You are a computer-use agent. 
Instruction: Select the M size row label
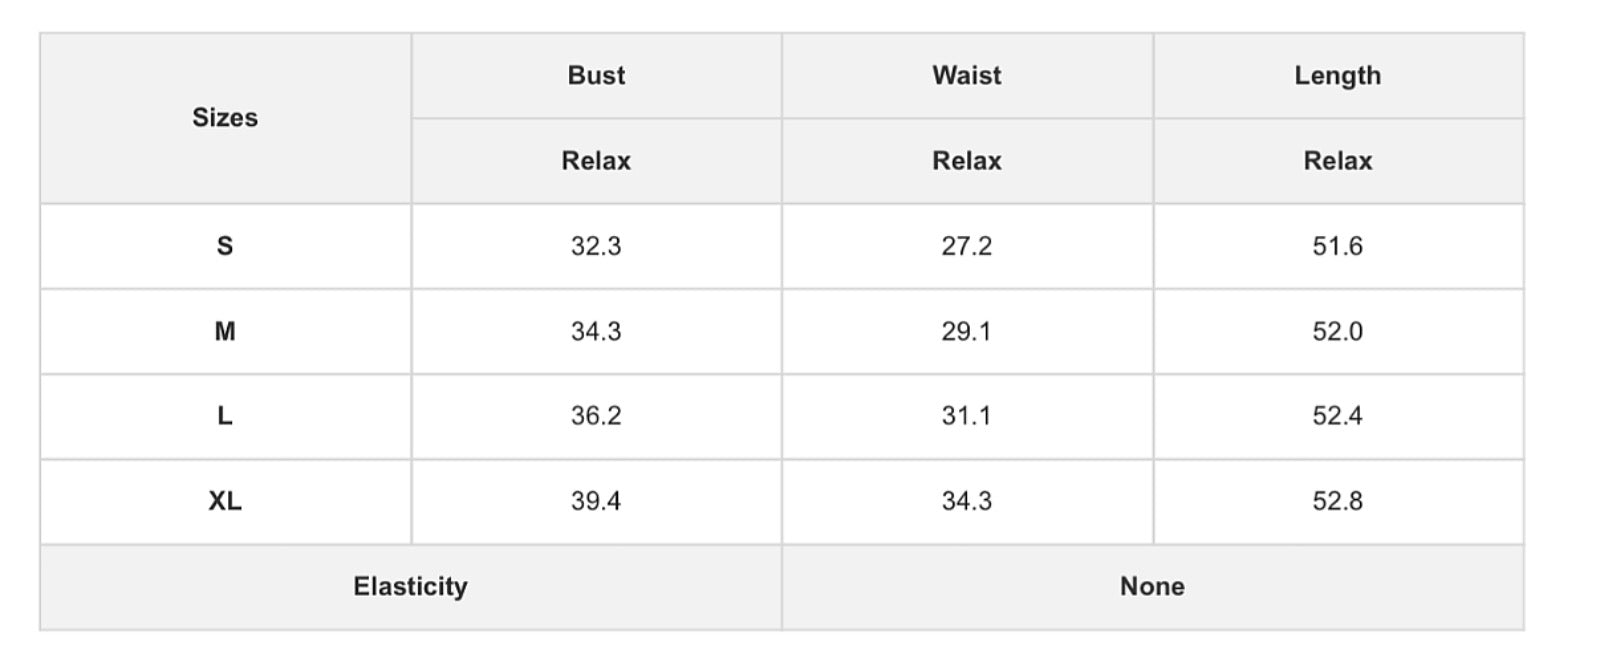tap(225, 331)
